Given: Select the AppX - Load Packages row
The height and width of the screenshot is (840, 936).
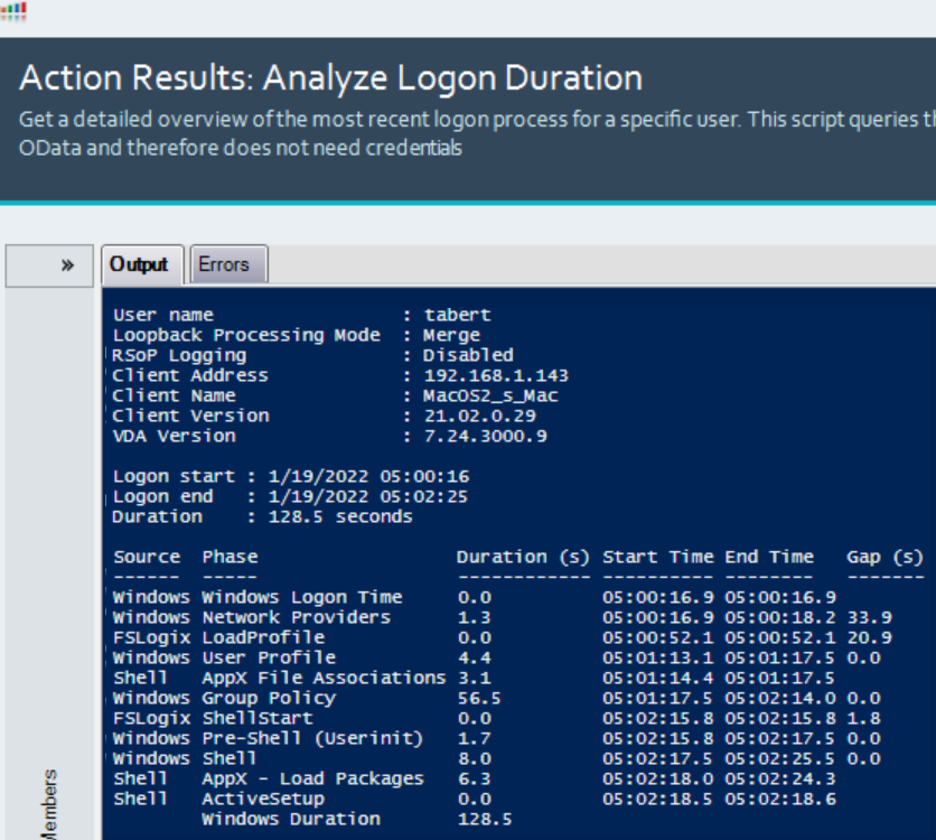Looking at the screenshot, I should click(475, 779).
